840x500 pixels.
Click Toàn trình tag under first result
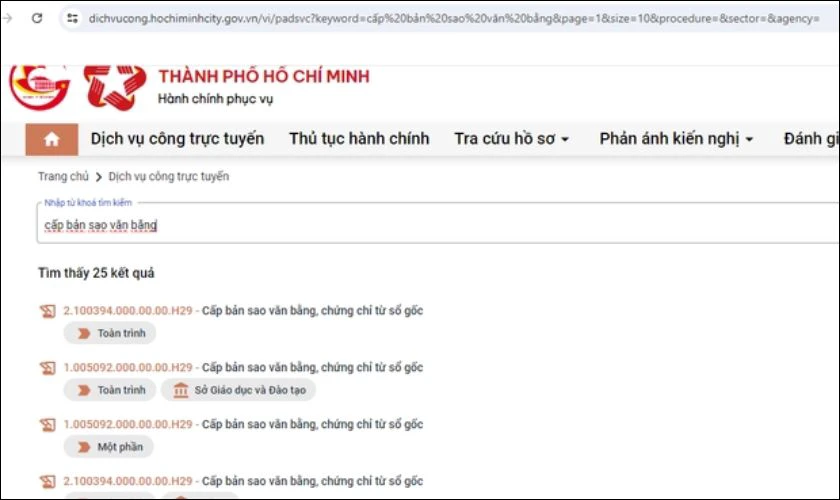110,333
